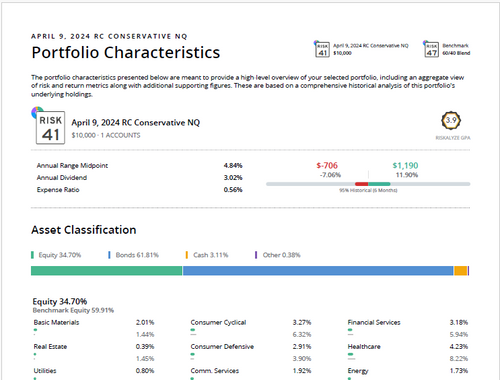500x380 pixels.
Task: Click the Basic Materials sector label
Action: [56, 322]
